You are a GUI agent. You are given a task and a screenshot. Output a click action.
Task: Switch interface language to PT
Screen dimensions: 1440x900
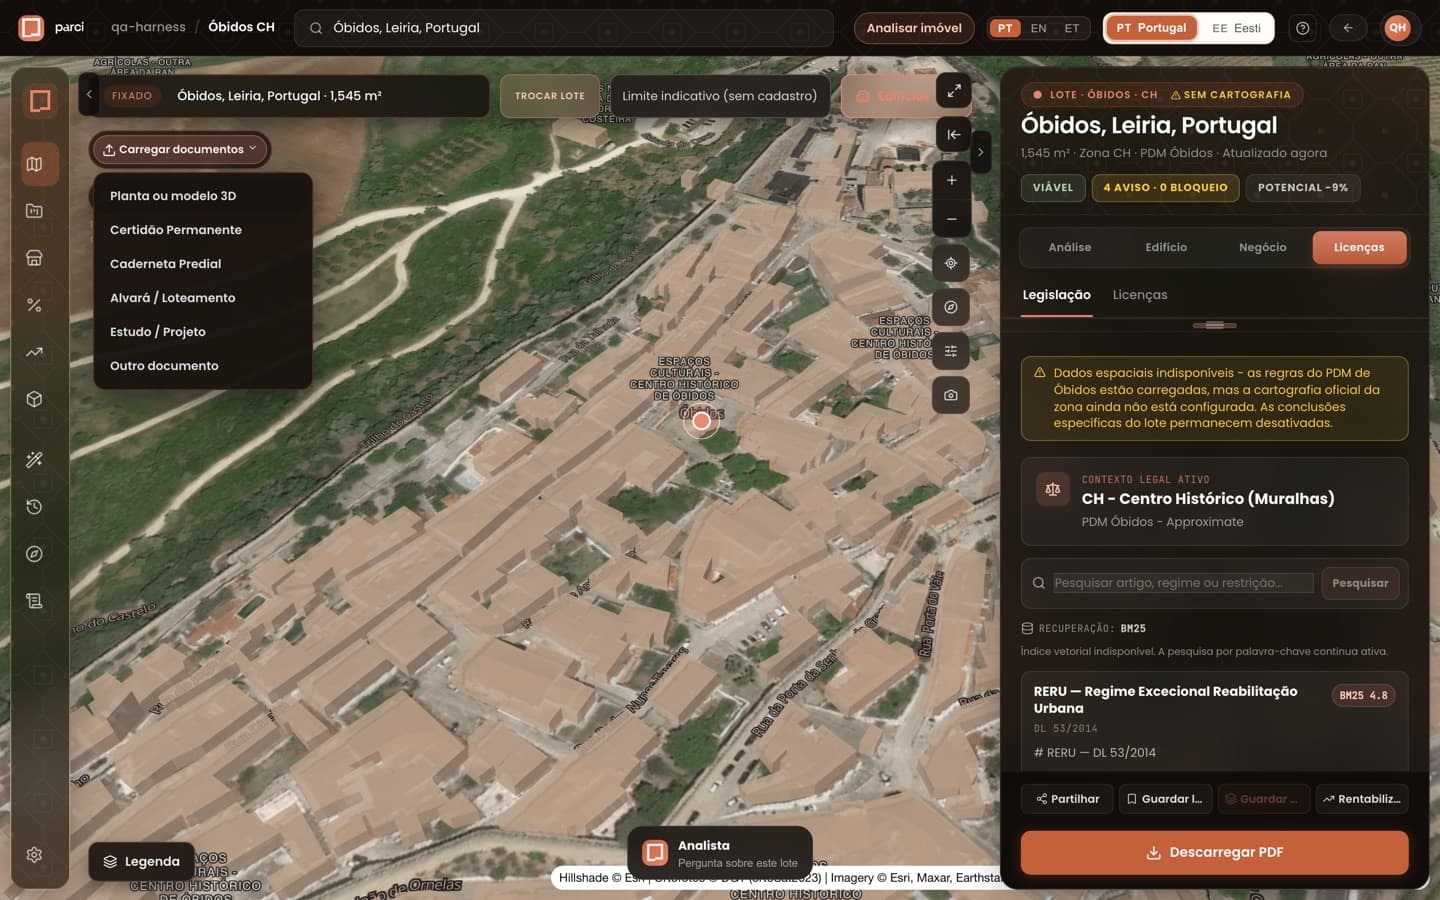click(x=1005, y=28)
